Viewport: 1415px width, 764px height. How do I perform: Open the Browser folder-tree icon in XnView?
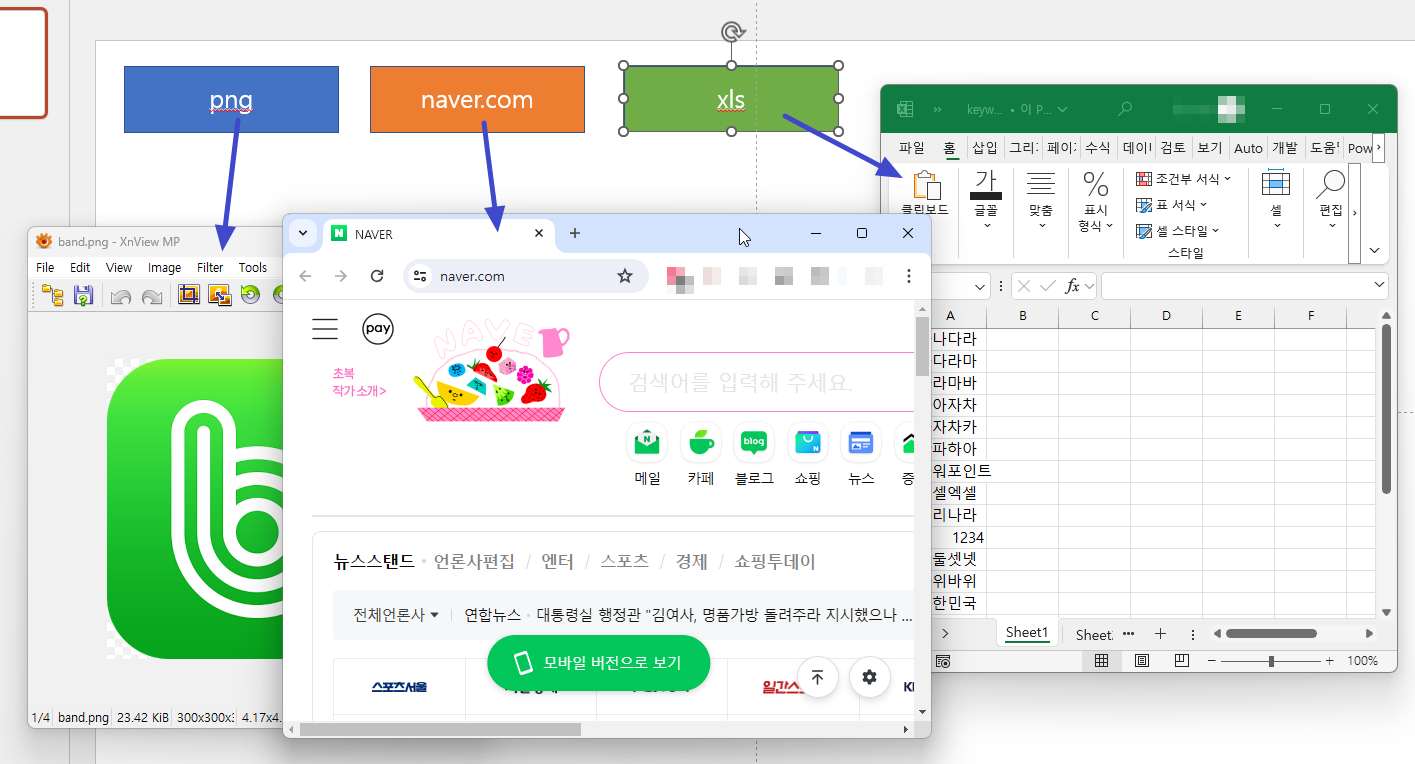53,295
